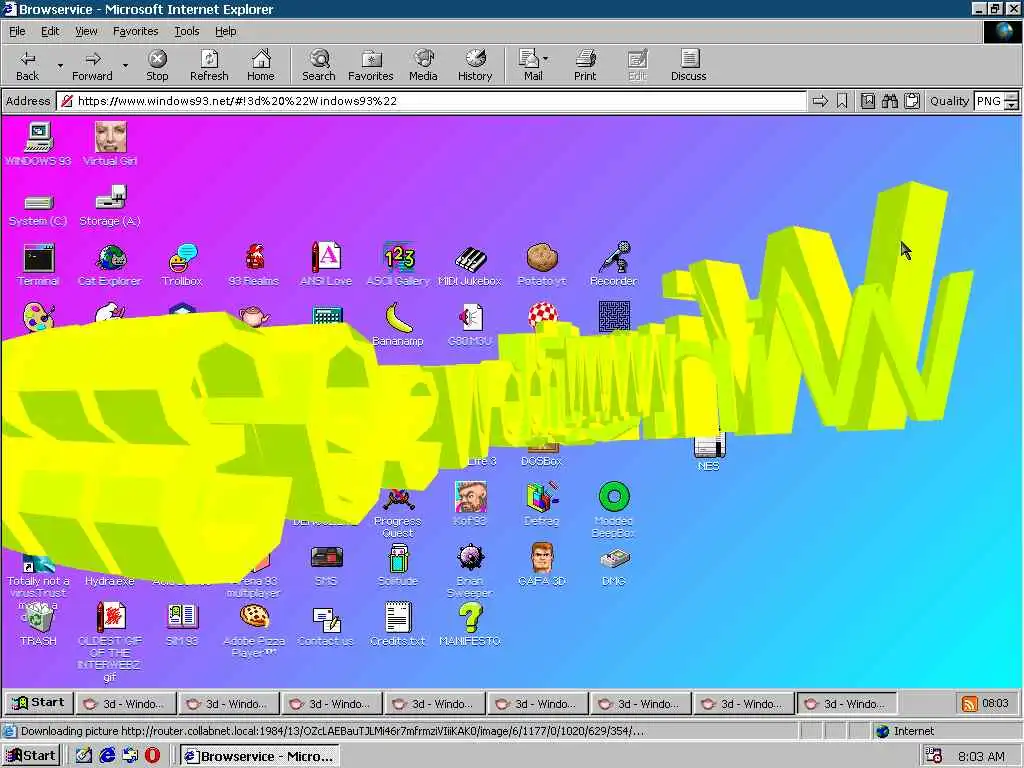Click the Print toolbar button

585,65
